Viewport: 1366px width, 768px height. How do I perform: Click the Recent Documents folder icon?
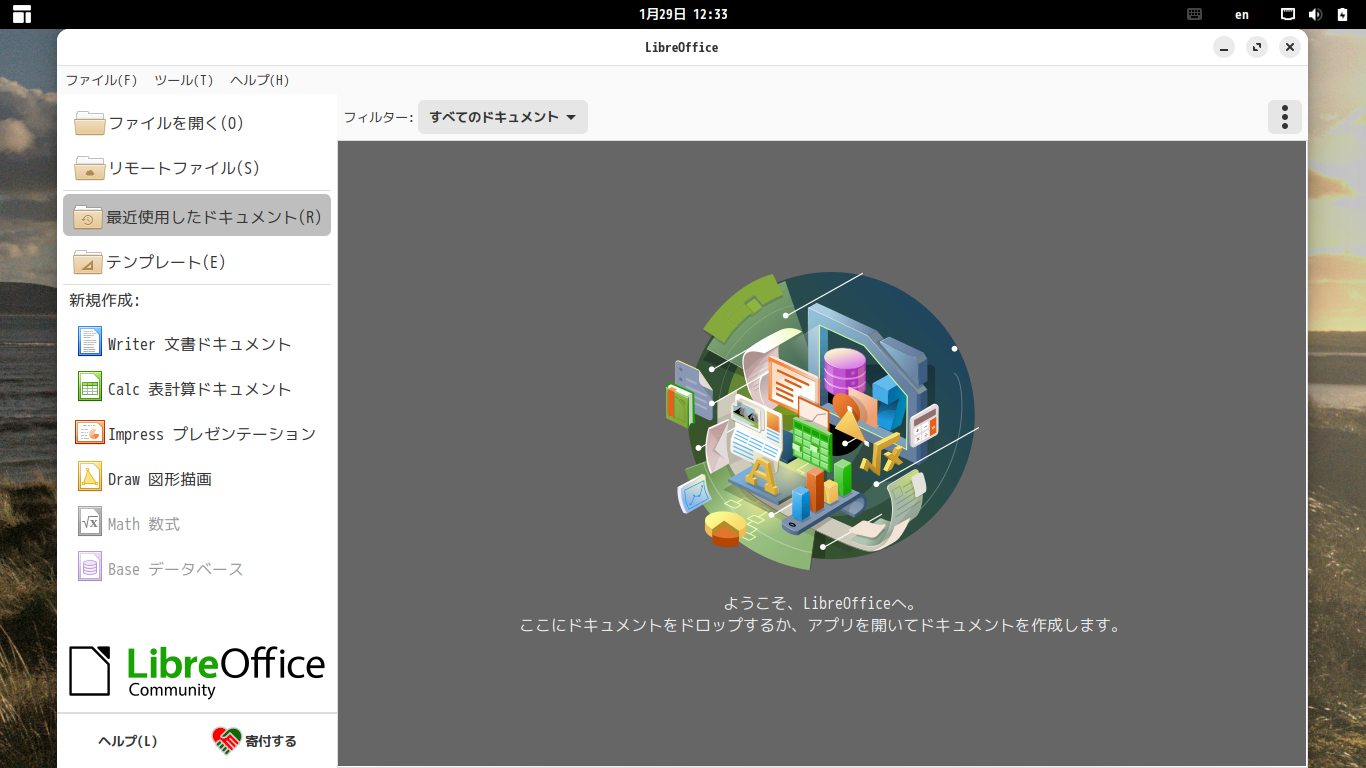tap(89, 217)
